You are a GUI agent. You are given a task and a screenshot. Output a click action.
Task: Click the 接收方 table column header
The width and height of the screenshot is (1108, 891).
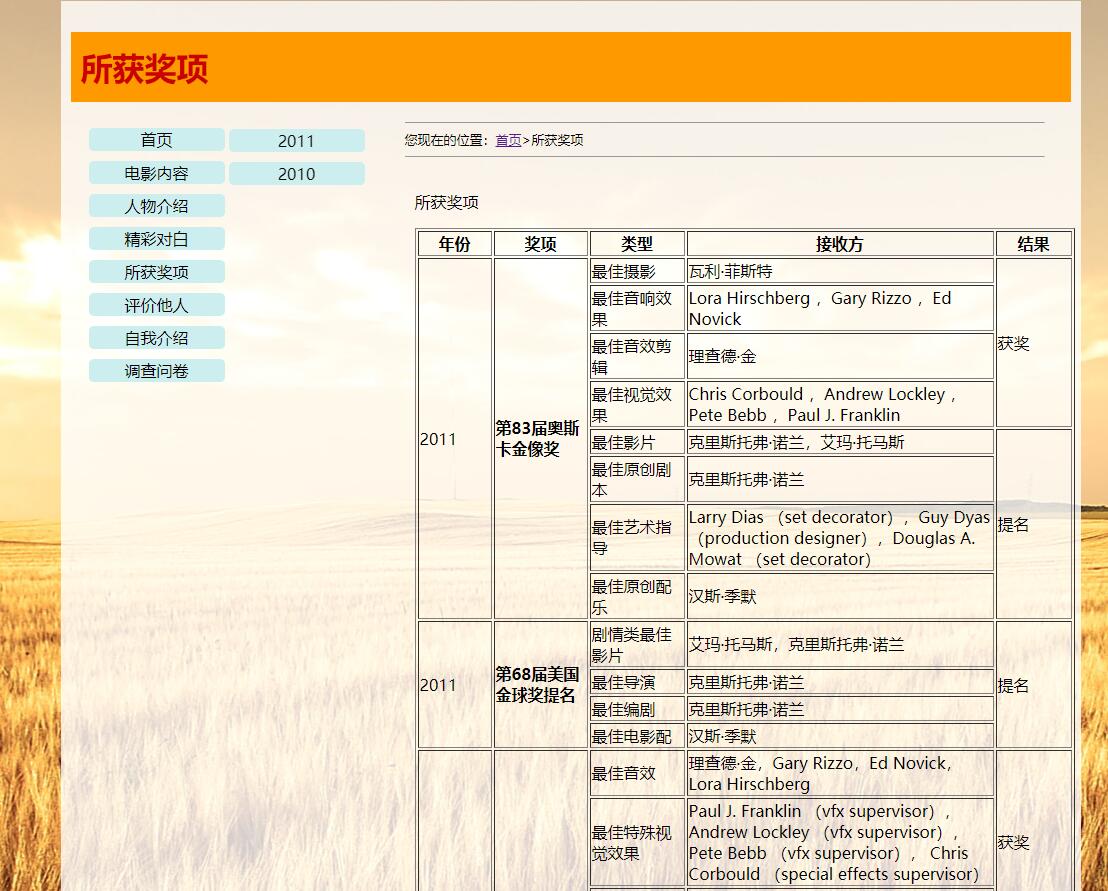tap(839, 244)
